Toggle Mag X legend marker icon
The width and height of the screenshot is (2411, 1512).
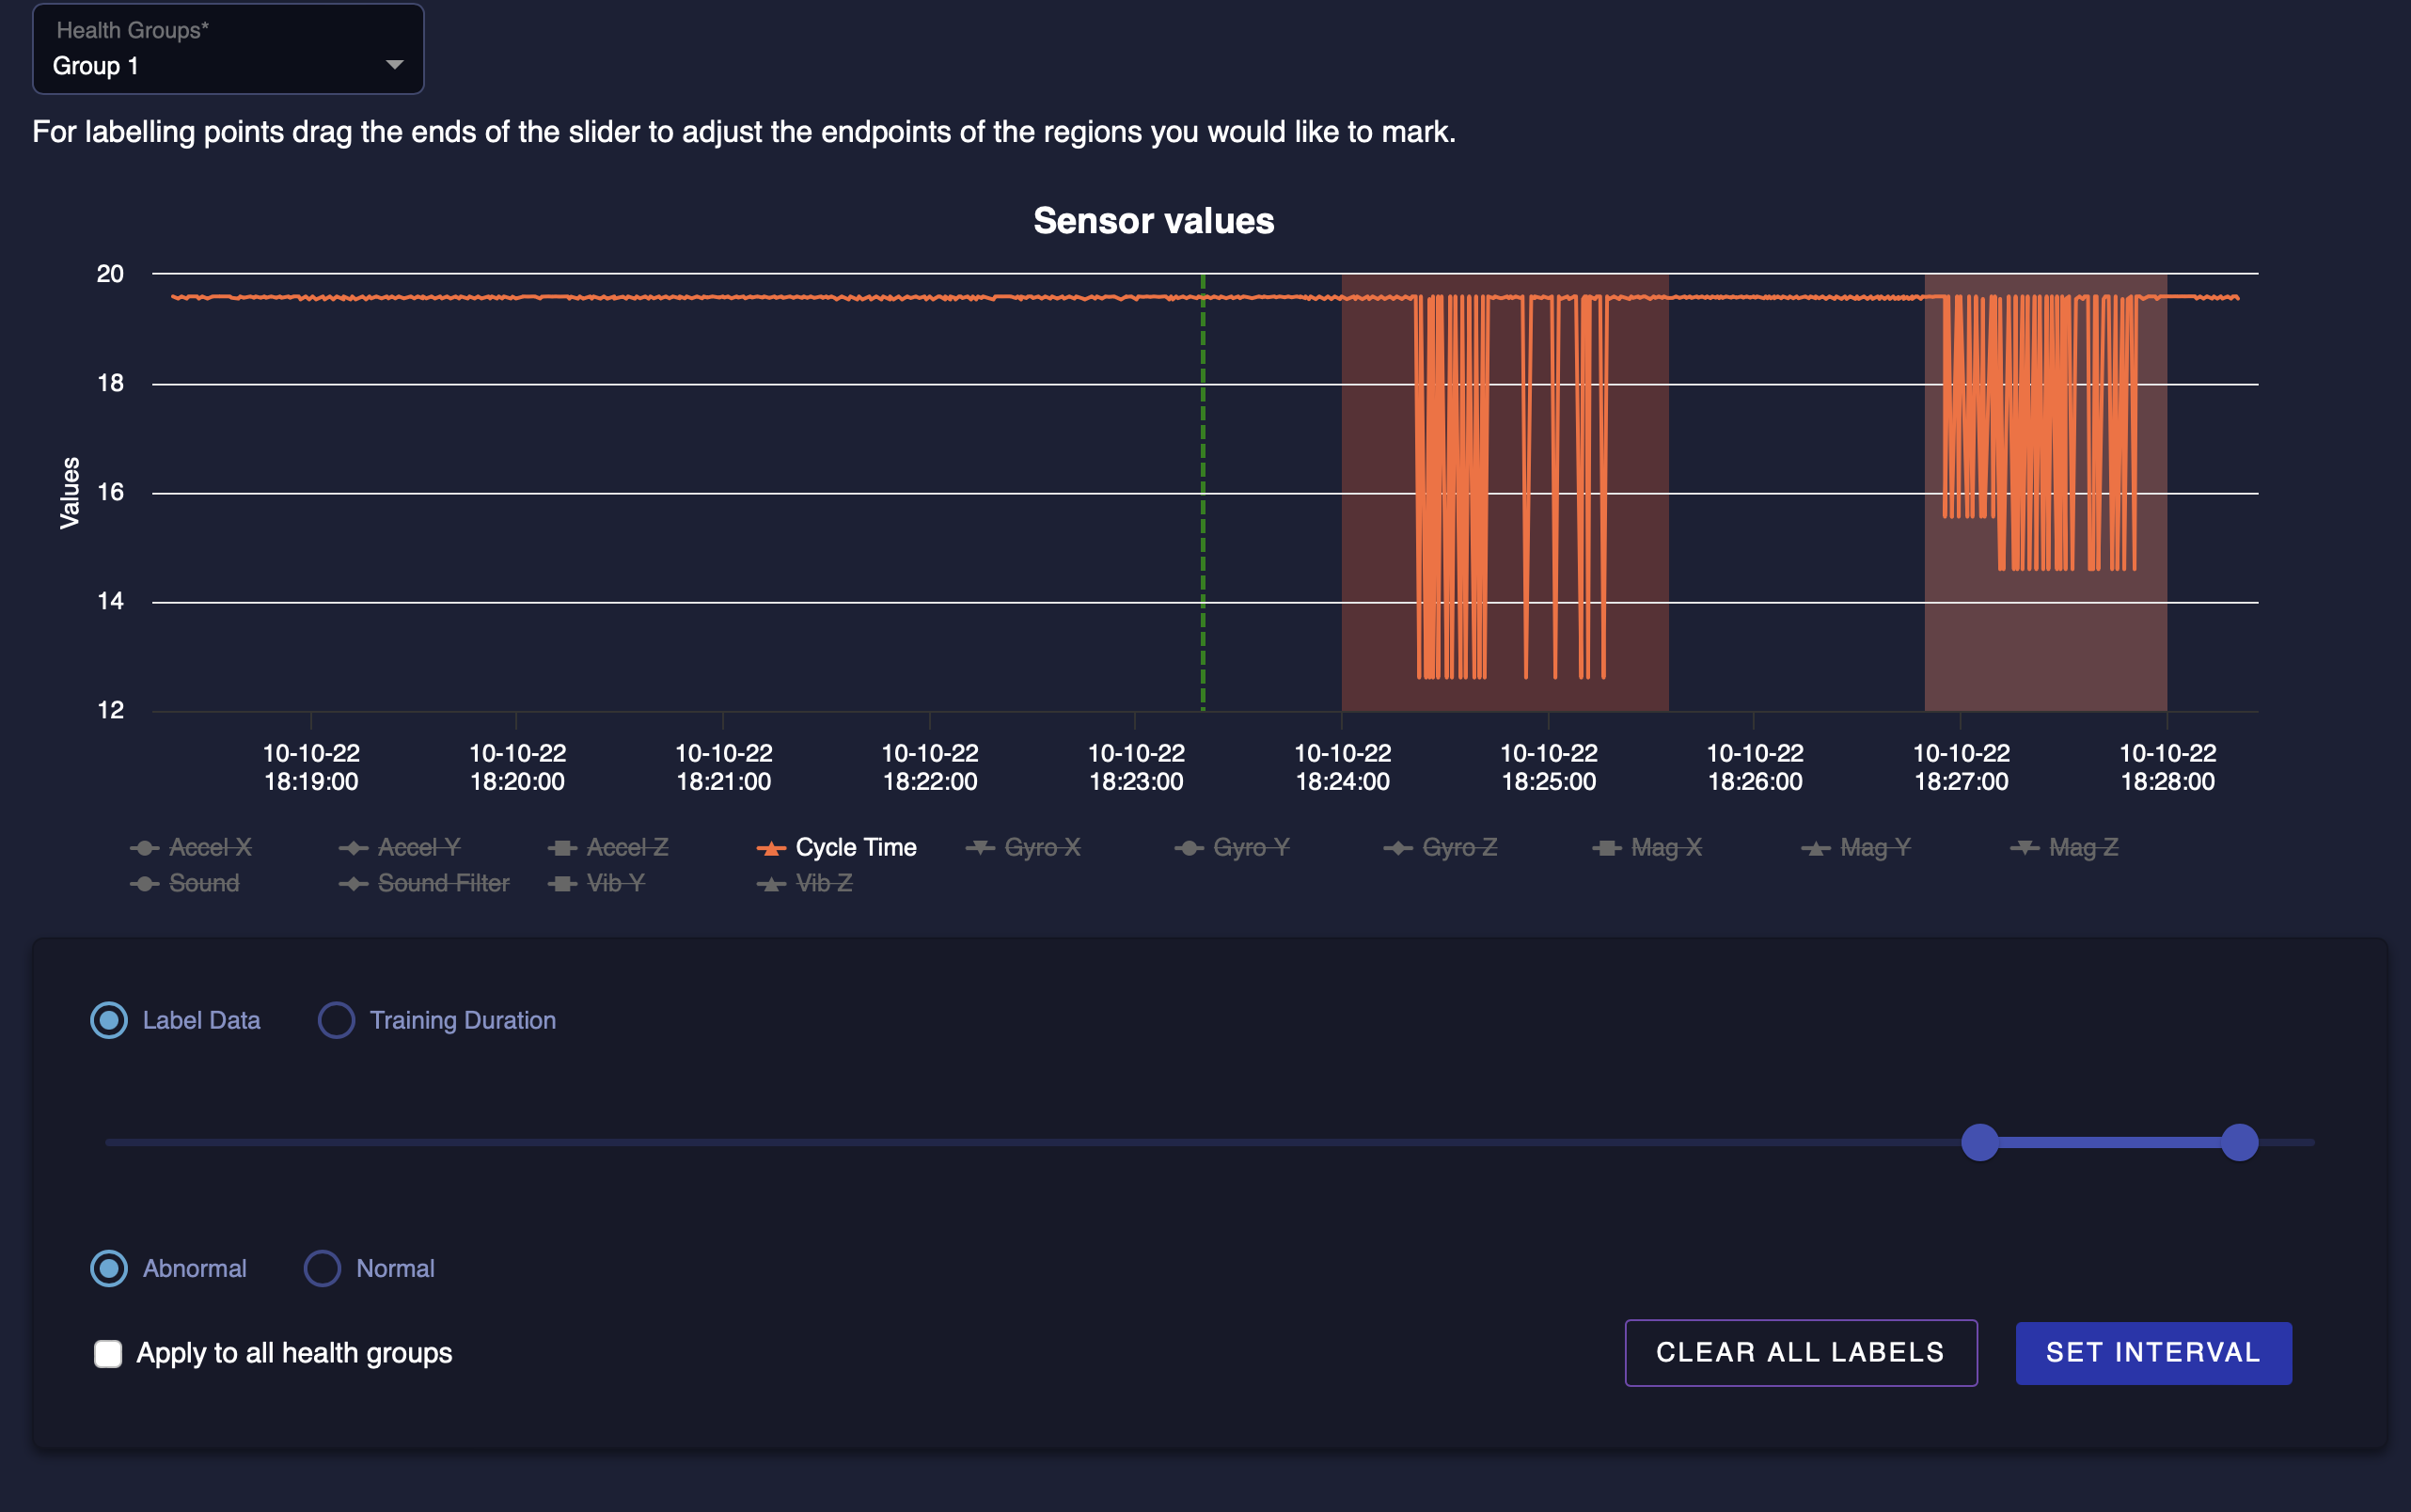[1607, 848]
